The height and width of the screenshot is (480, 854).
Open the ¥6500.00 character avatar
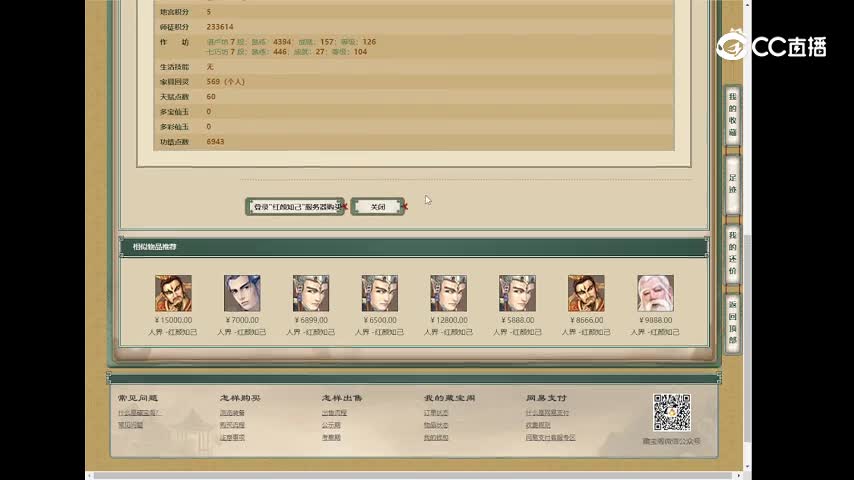point(380,293)
